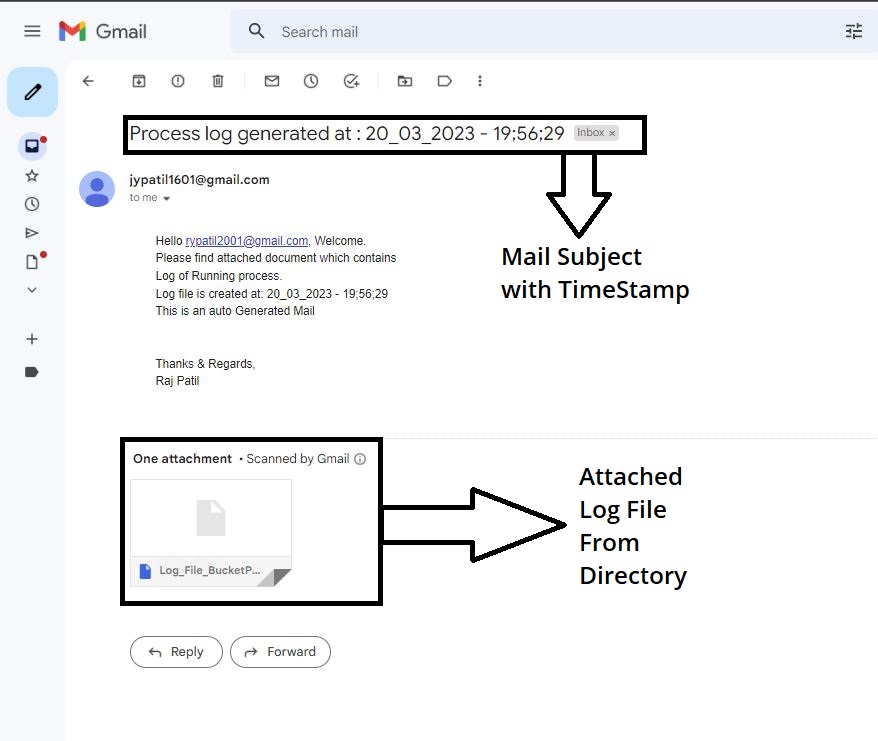The image size is (878, 741).
Task: Click the Log_File_BucketP... file name
Action: click(210, 570)
